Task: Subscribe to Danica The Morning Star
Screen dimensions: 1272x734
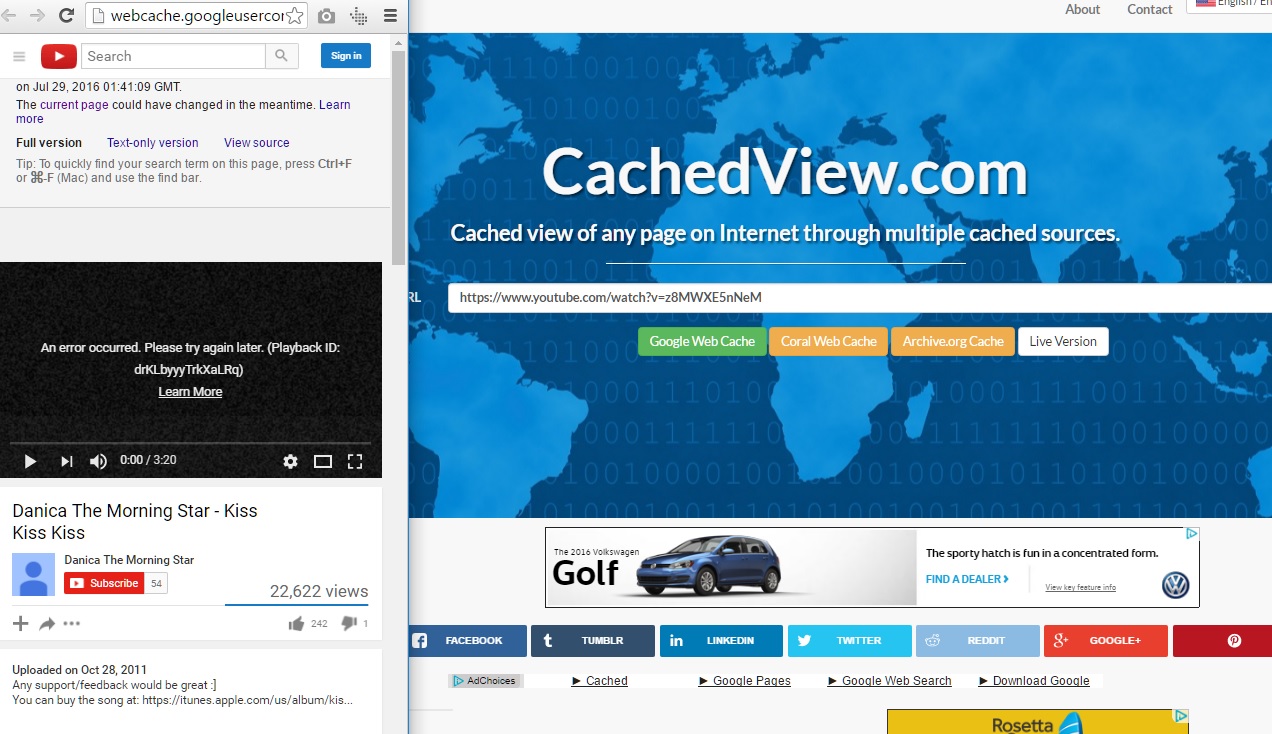Action: (104, 583)
